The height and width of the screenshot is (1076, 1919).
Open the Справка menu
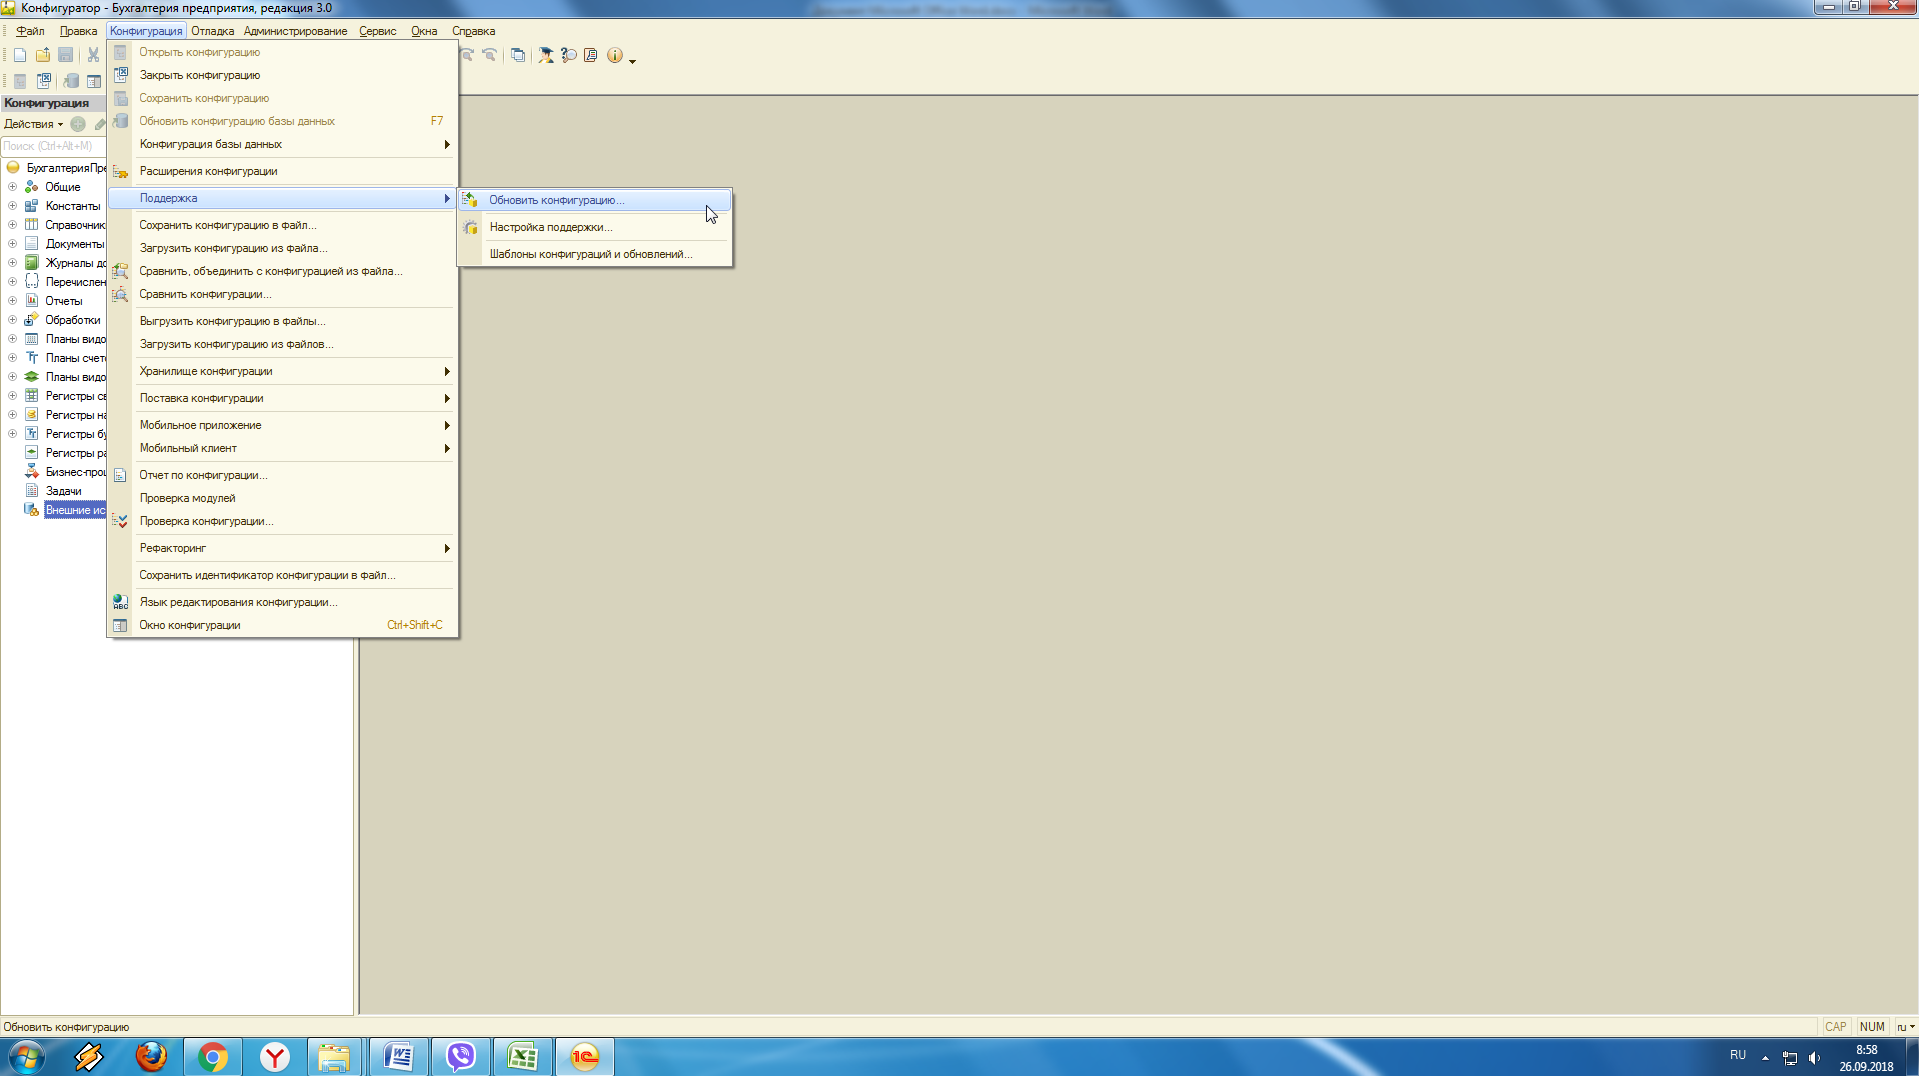tap(473, 31)
